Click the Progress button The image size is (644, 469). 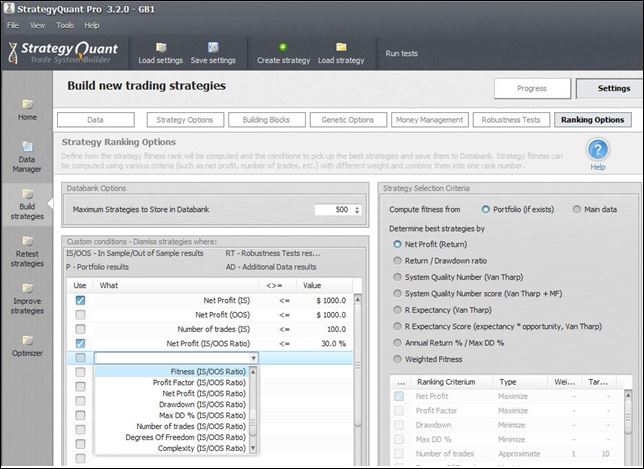tap(532, 88)
